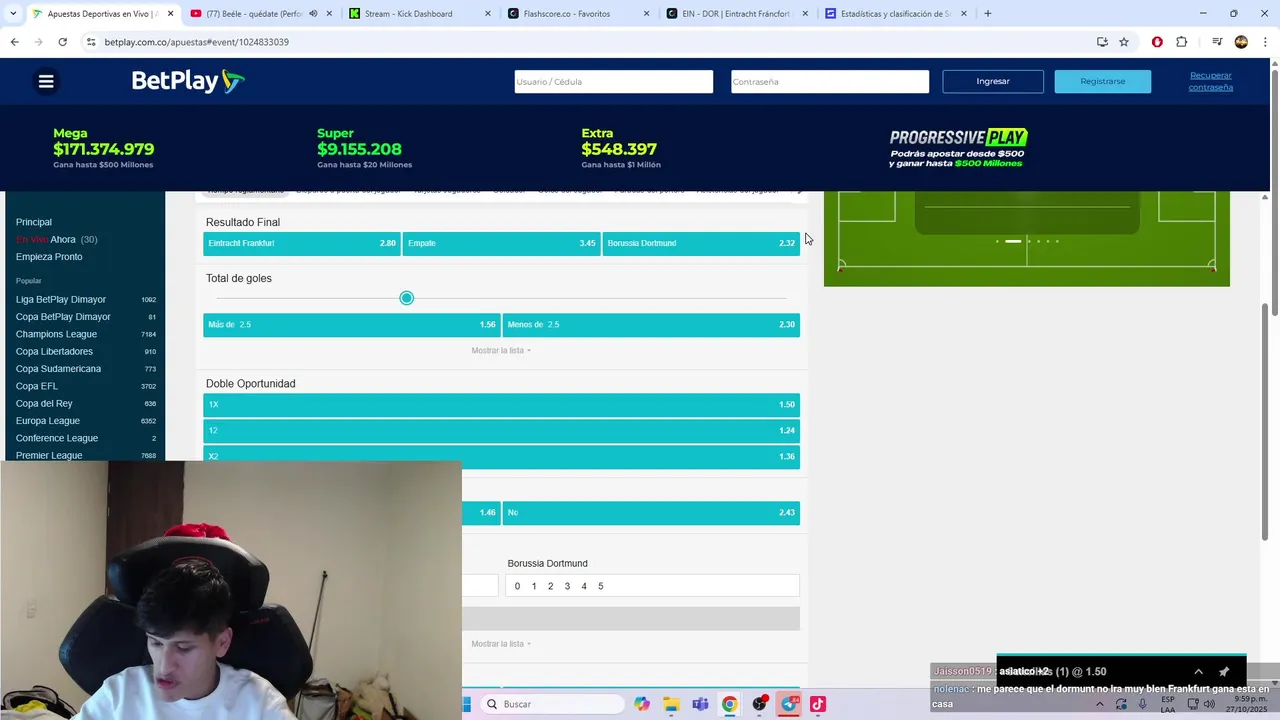Open Telegram taskbar icon
This screenshot has height=720, width=1280.
click(789, 704)
